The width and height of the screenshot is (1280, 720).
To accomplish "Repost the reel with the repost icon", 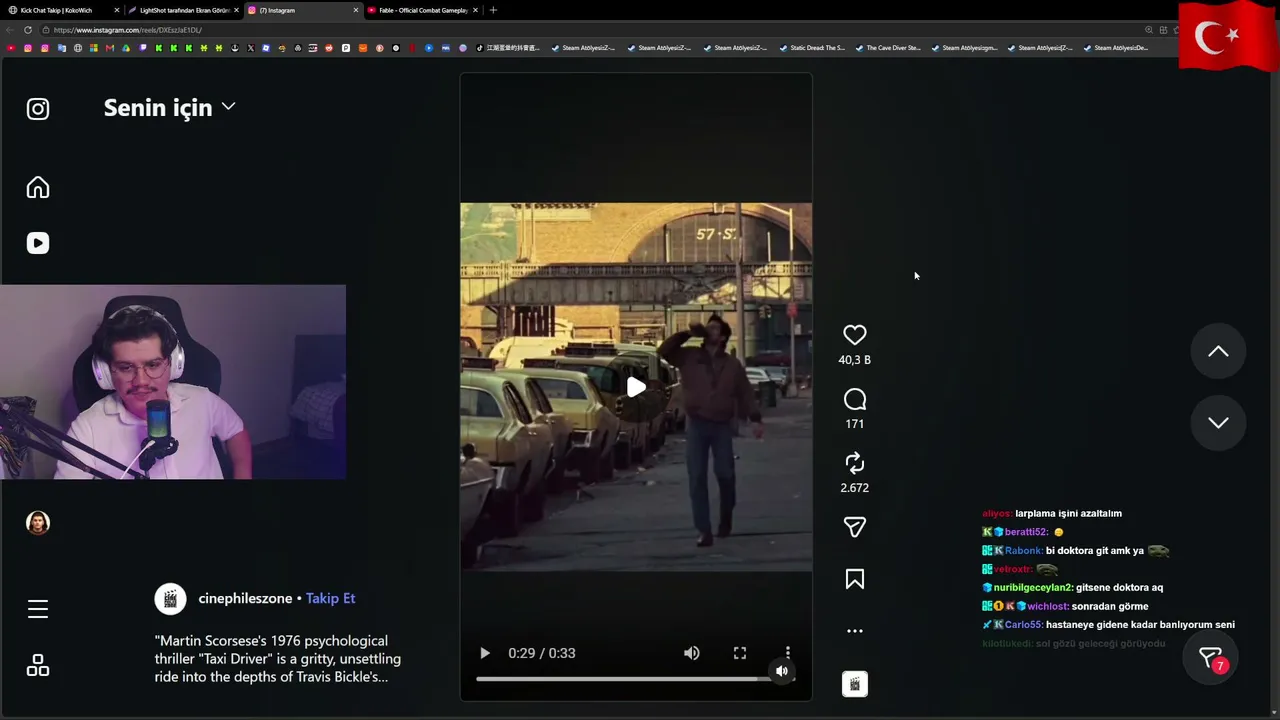I will (x=855, y=463).
